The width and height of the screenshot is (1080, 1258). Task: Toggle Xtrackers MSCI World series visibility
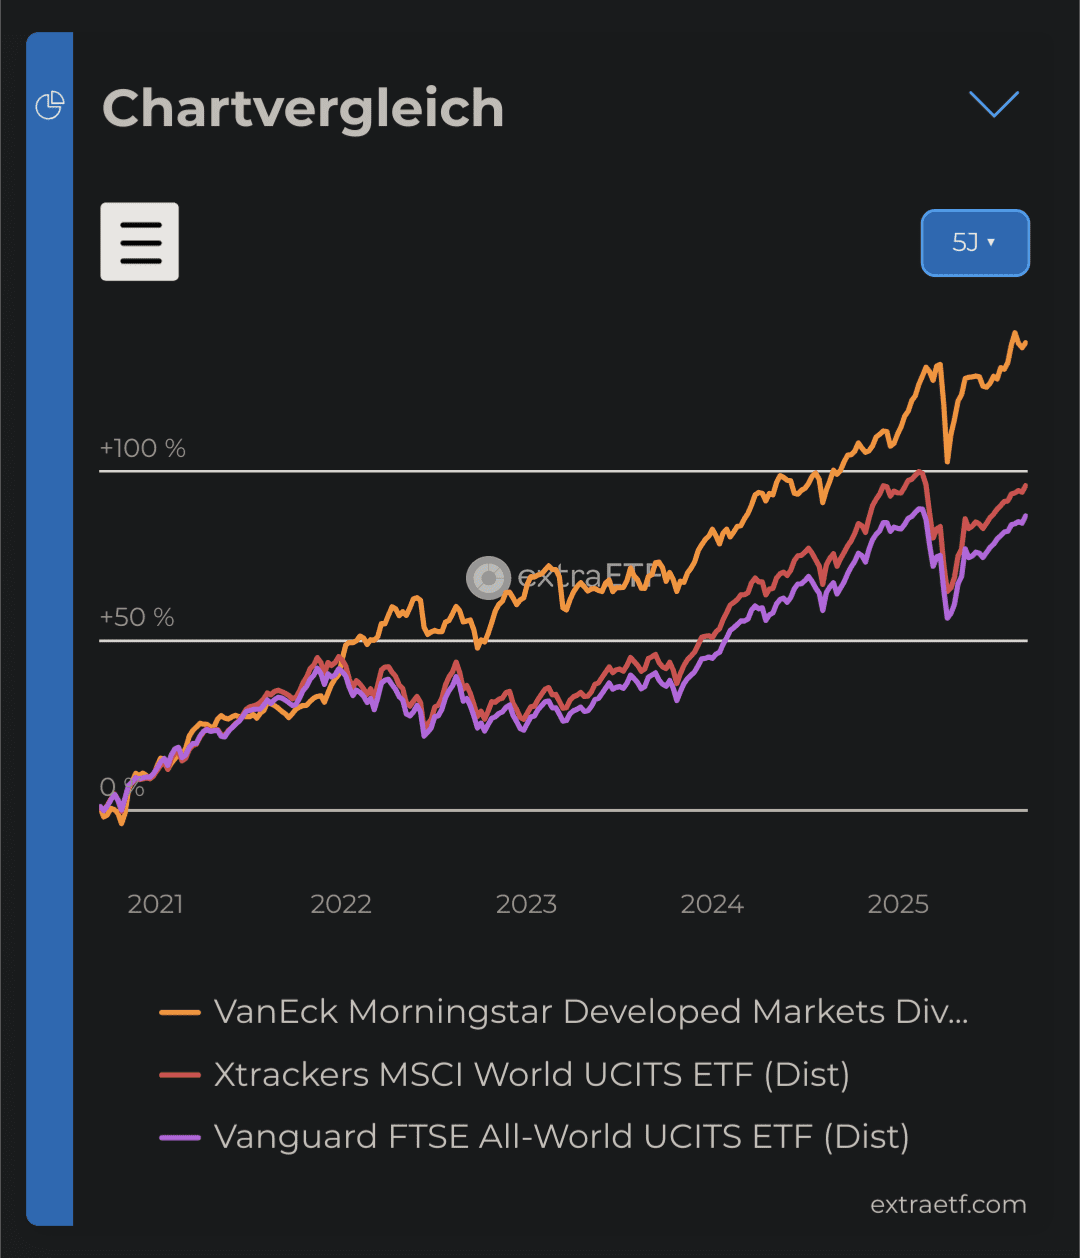click(531, 1075)
